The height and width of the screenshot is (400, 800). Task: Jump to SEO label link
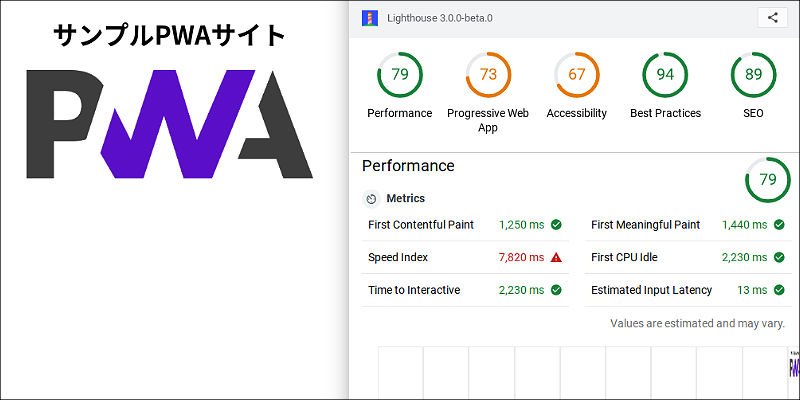tap(753, 113)
